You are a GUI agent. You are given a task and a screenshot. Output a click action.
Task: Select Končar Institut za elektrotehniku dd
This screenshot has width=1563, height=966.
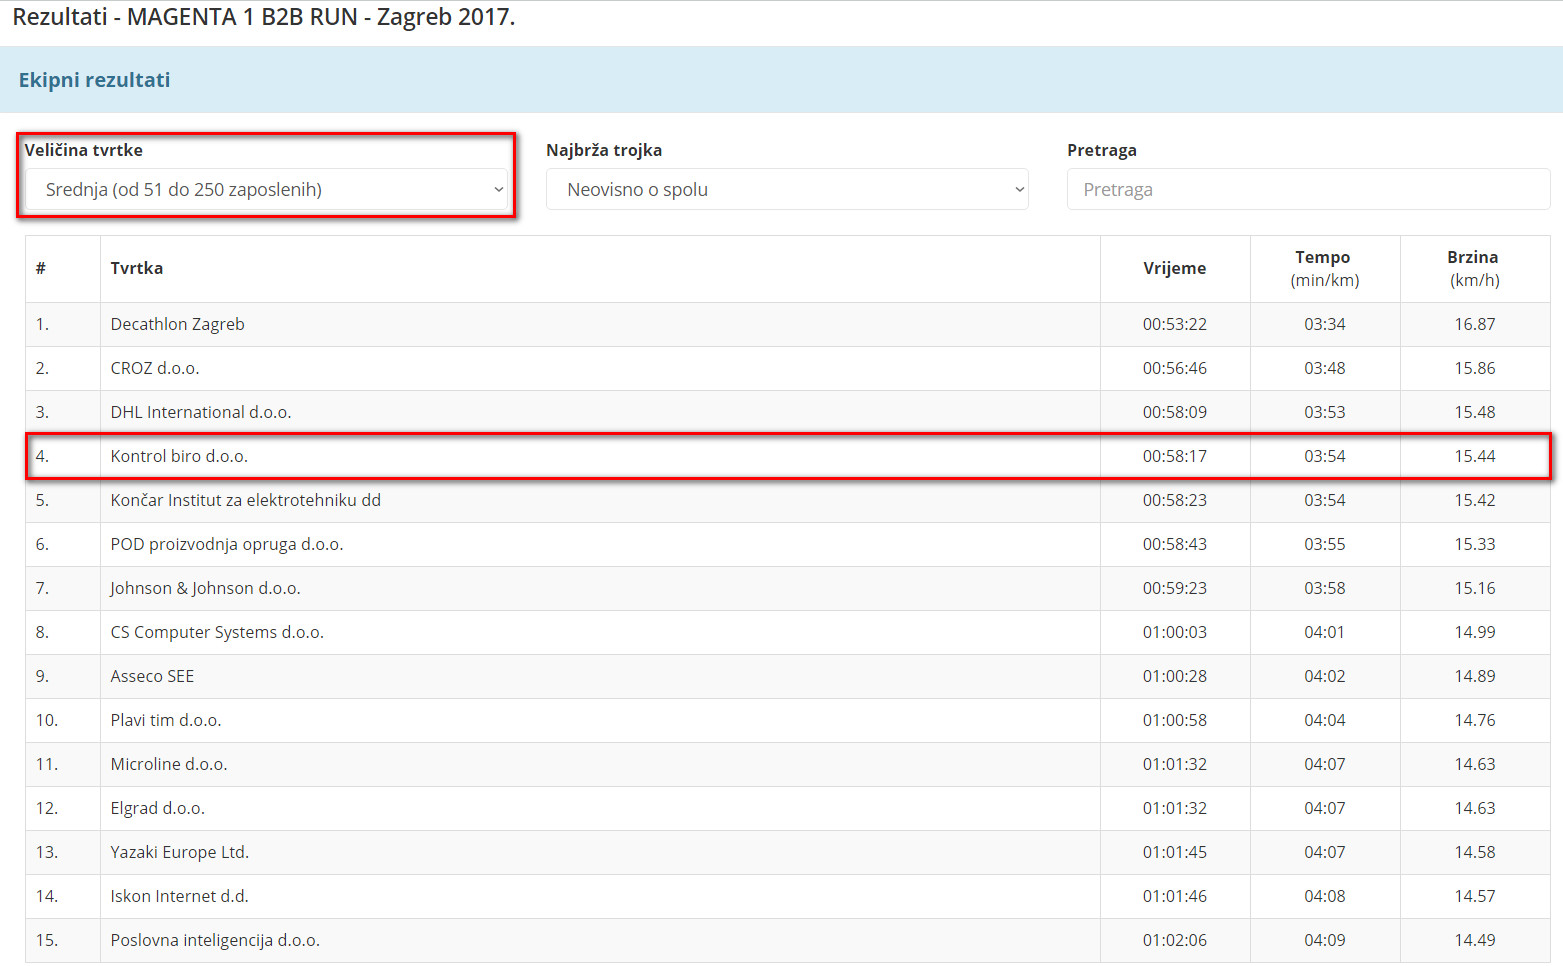coord(246,500)
